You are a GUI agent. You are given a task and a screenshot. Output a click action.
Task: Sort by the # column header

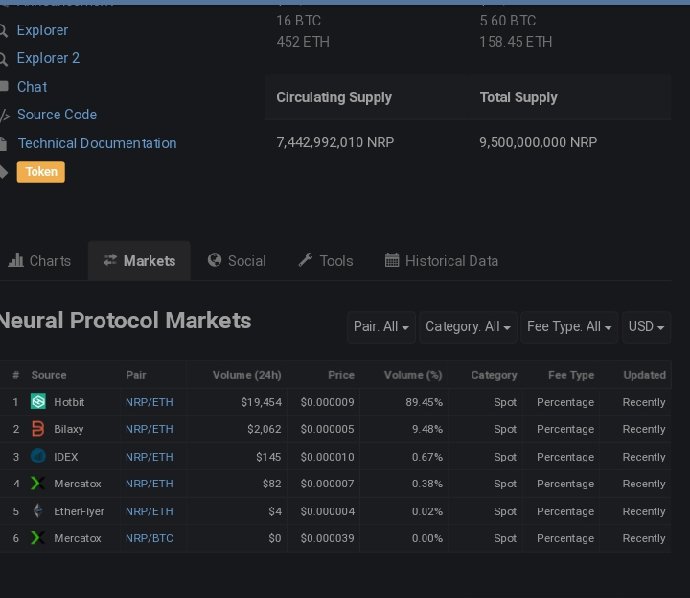coord(16,375)
